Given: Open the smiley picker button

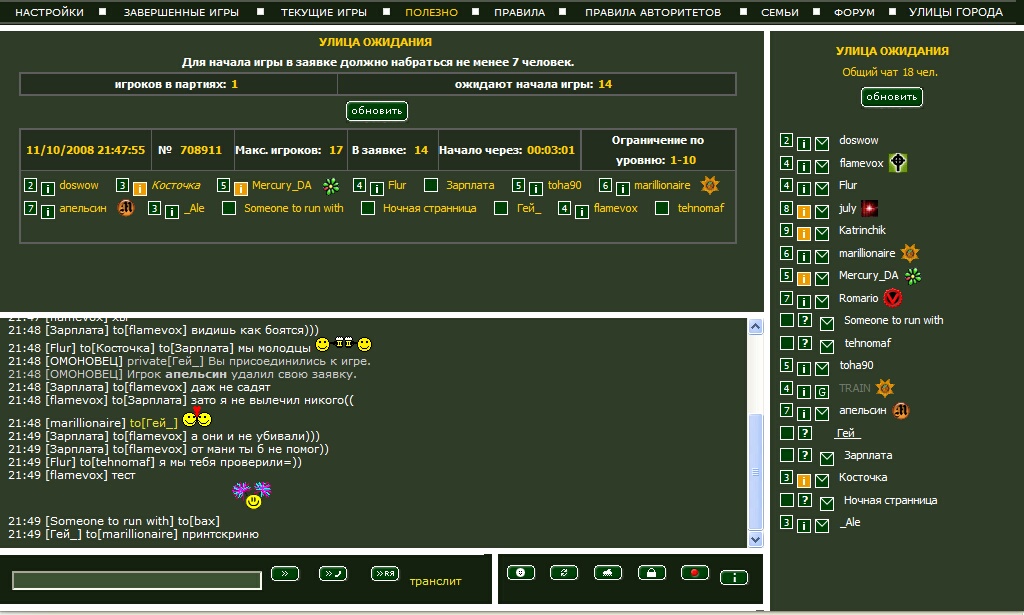Looking at the screenshot, I should coord(520,573).
